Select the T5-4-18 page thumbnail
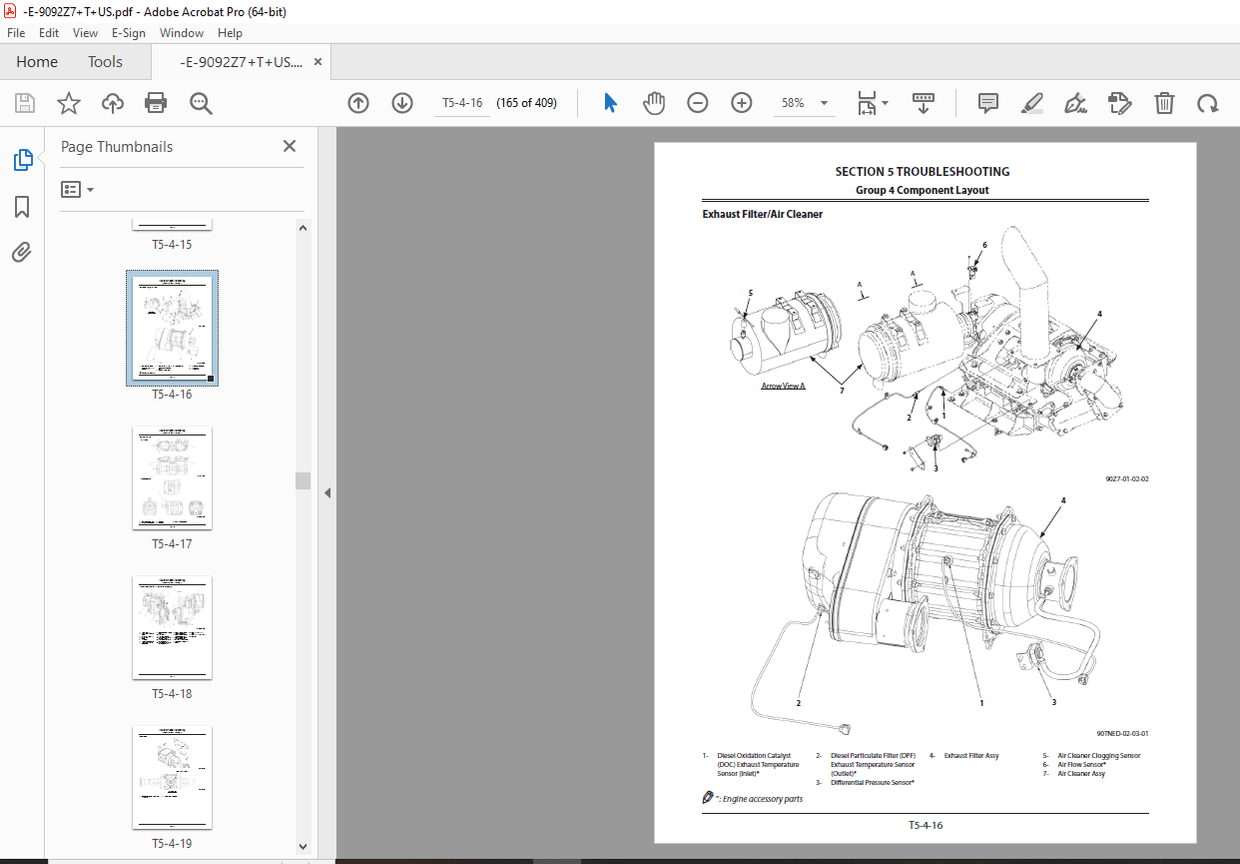1240x864 pixels. click(x=172, y=627)
